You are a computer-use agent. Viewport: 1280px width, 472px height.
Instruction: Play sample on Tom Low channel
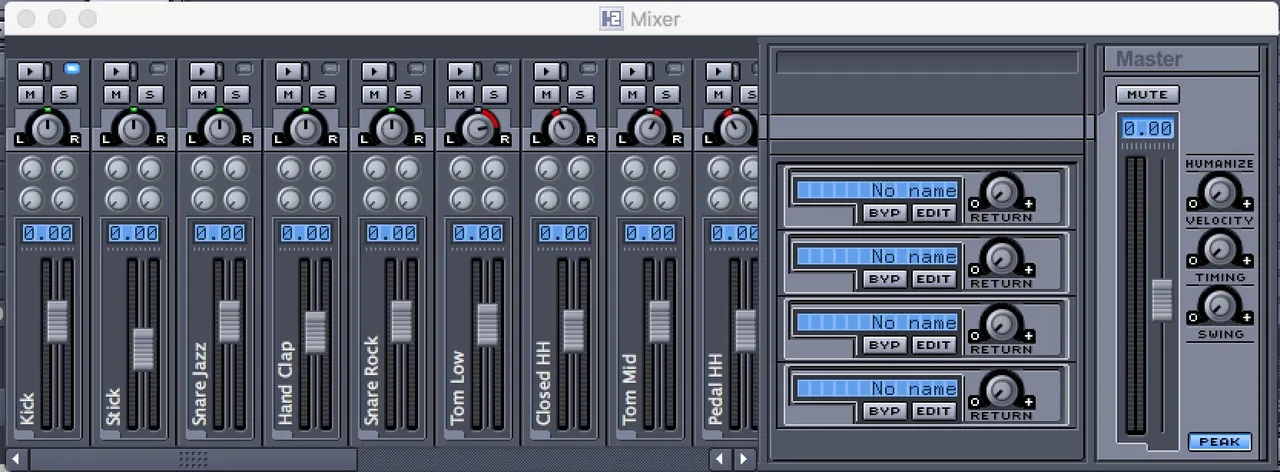(461, 71)
